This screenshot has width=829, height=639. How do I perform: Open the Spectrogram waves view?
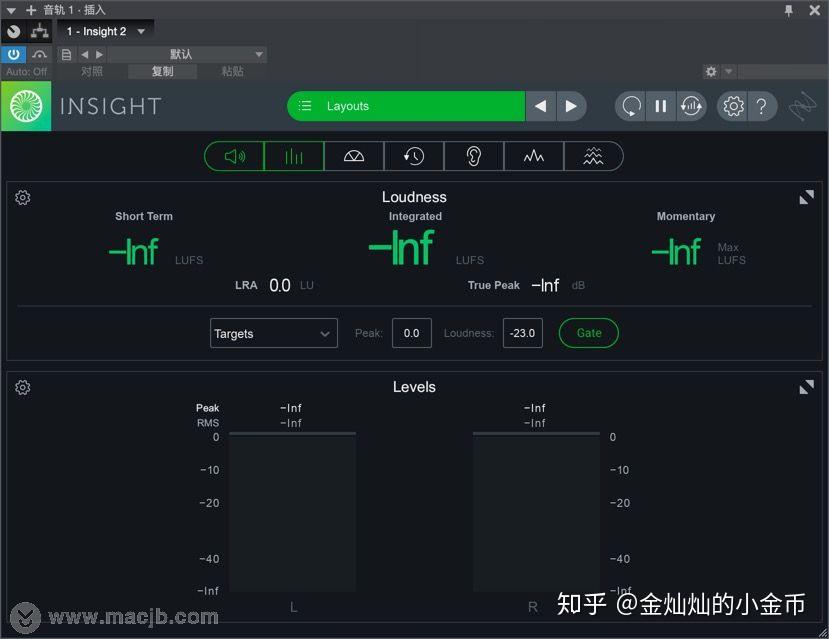pos(594,156)
